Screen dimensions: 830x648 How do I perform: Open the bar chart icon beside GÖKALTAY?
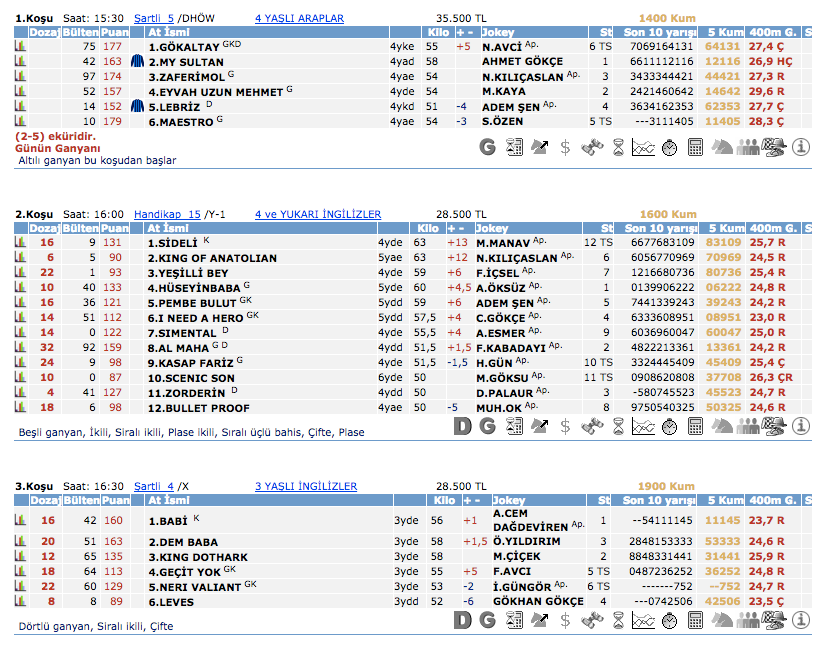click(20, 47)
